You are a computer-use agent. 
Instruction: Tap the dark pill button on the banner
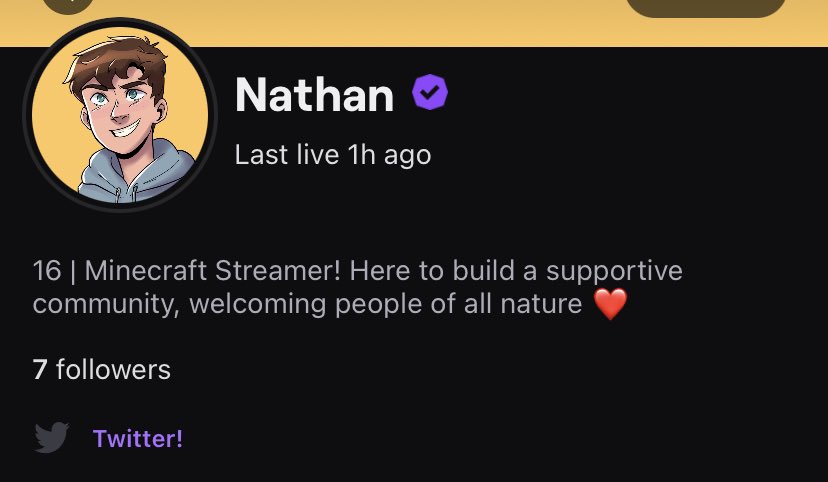coord(706,8)
